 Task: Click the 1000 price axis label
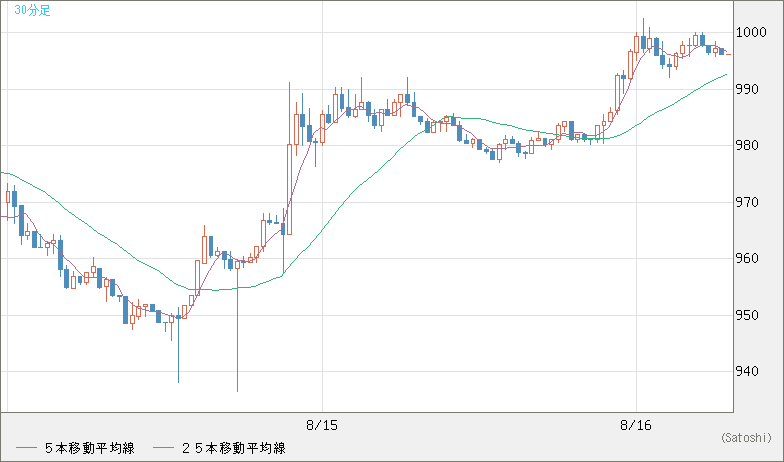pos(751,32)
